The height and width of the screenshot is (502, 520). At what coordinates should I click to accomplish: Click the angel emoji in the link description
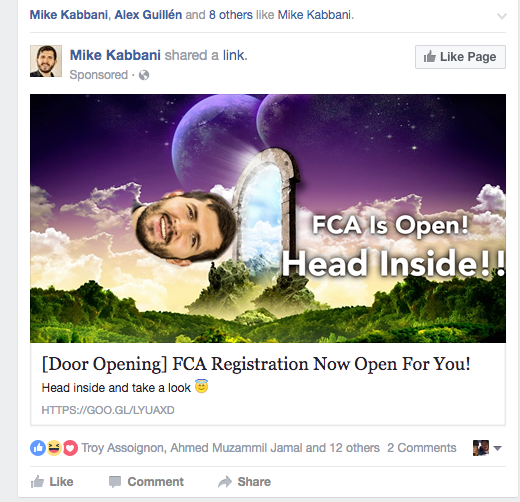pos(201,386)
